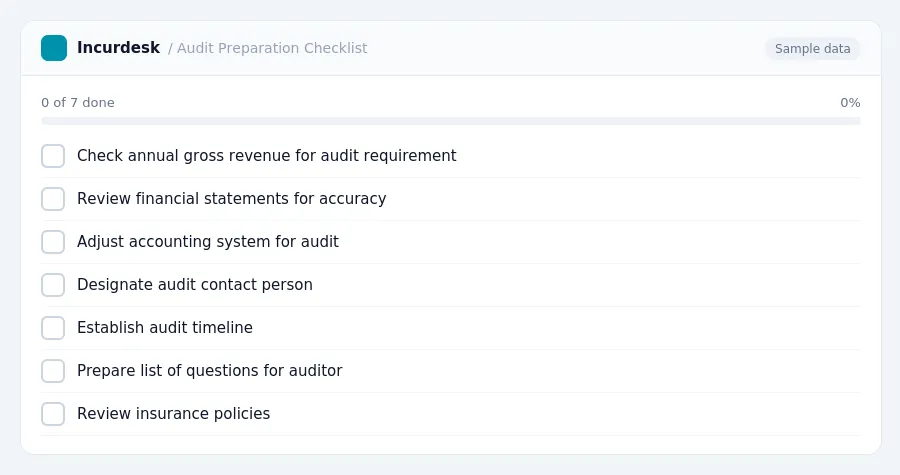Tick 'Prepare list of questions for auditor' checkbox
This screenshot has width=900, height=475.
click(53, 371)
